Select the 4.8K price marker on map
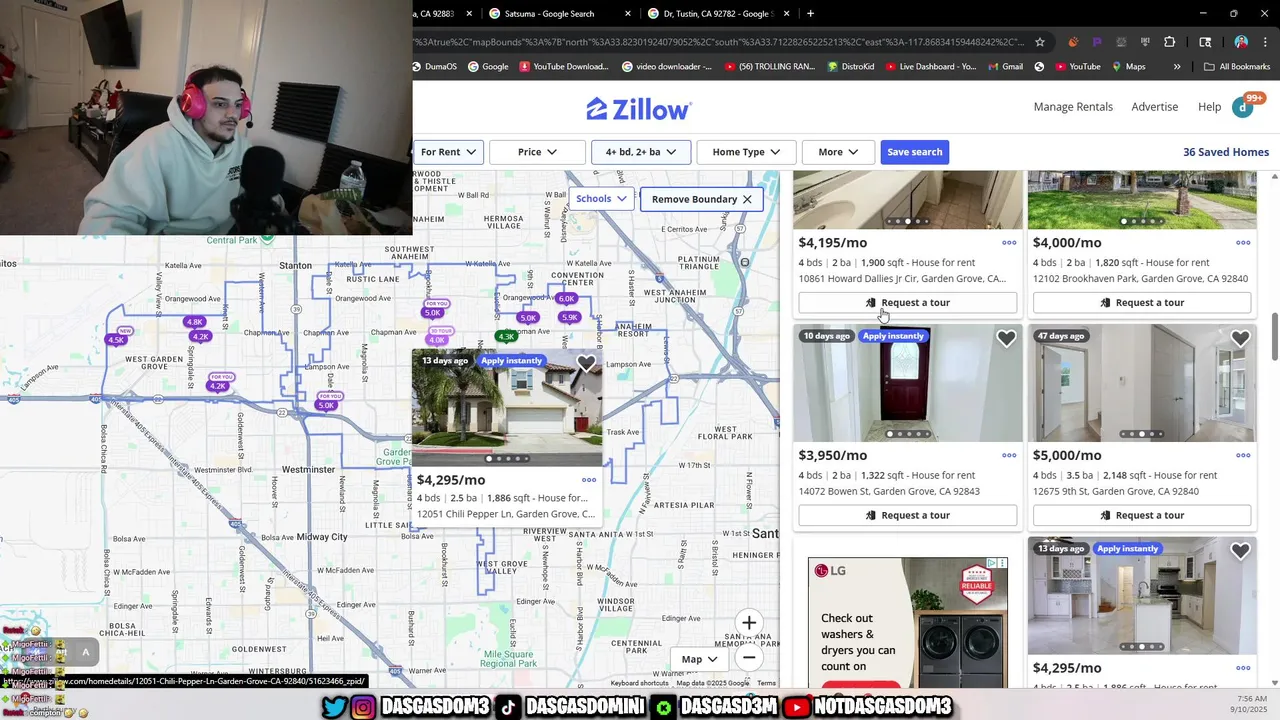This screenshot has width=1280, height=720. pos(195,322)
